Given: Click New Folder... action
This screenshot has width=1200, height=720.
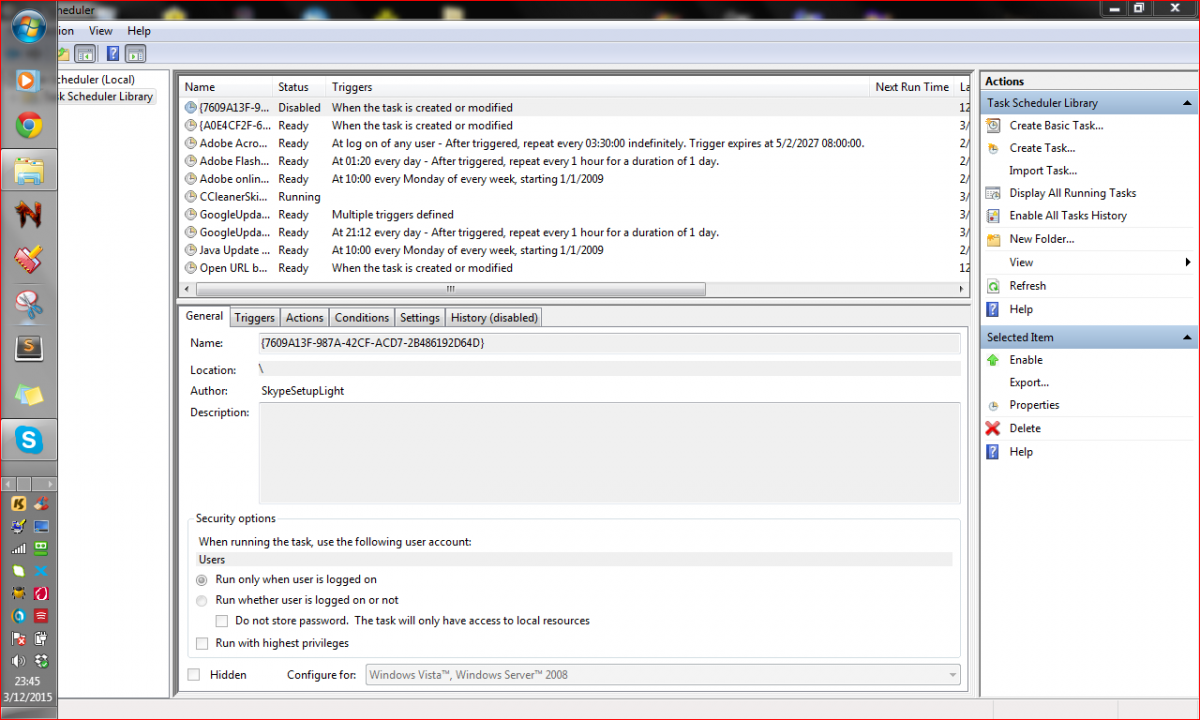Looking at the screenshot, I should [1042, 239].
